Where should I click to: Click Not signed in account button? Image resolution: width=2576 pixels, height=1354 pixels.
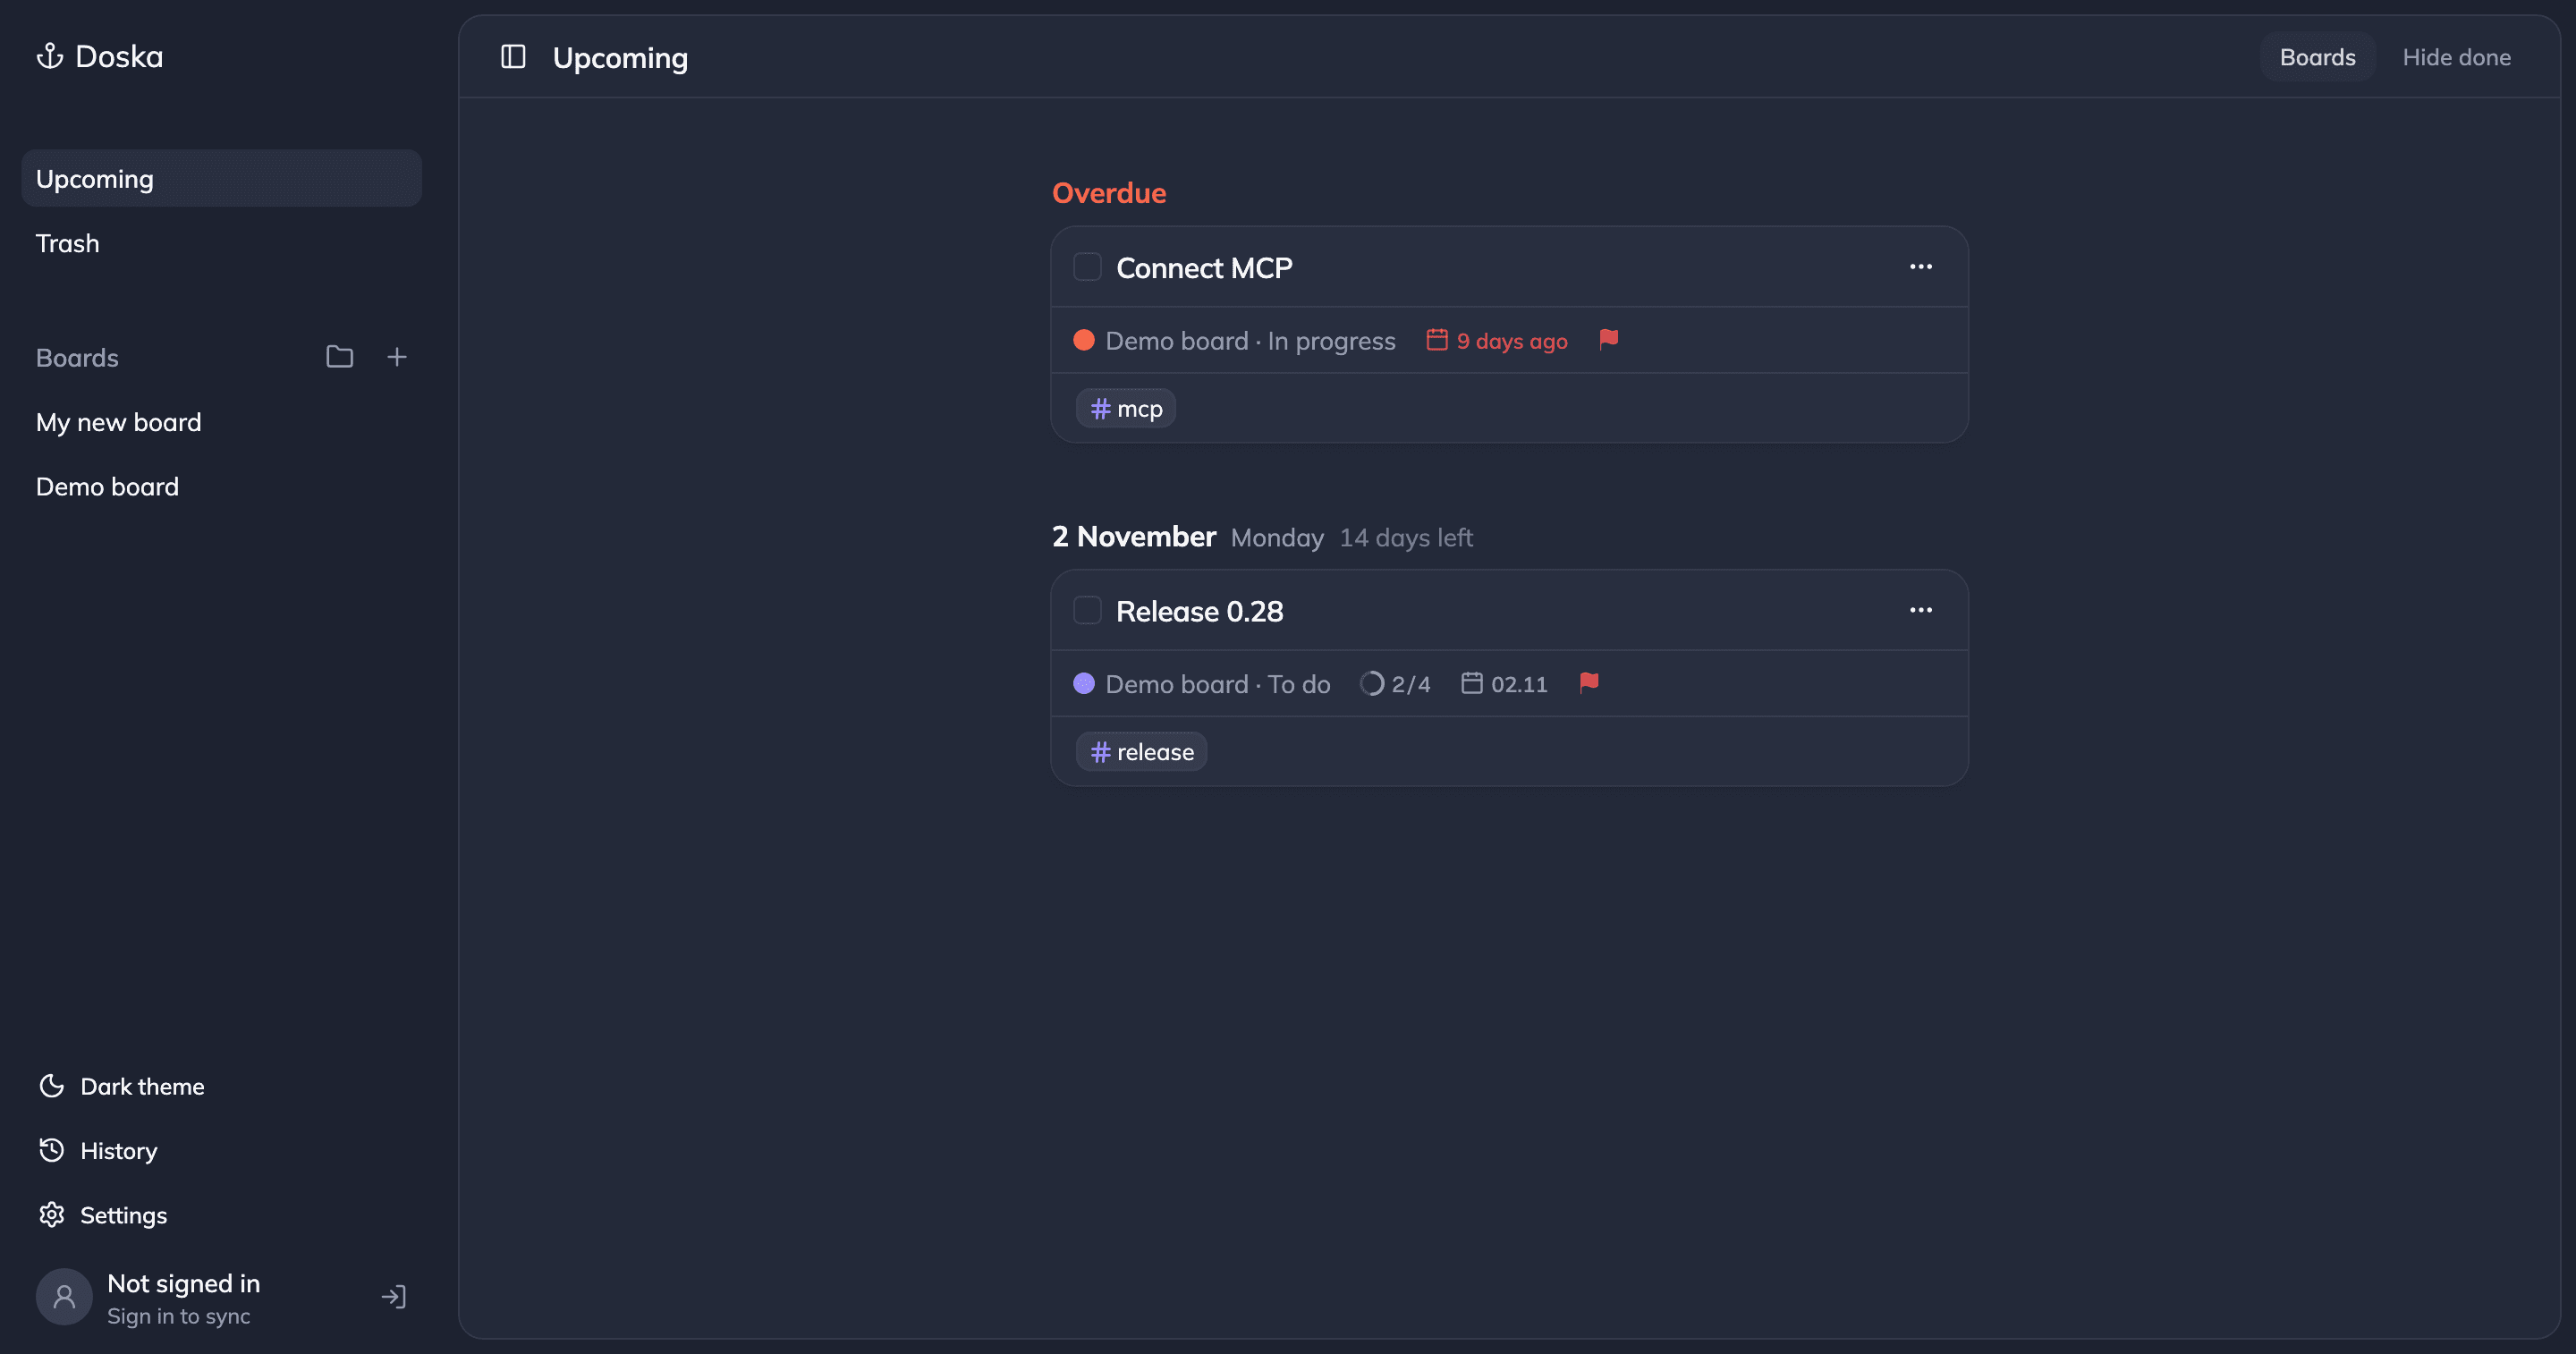click(221, 1297)
